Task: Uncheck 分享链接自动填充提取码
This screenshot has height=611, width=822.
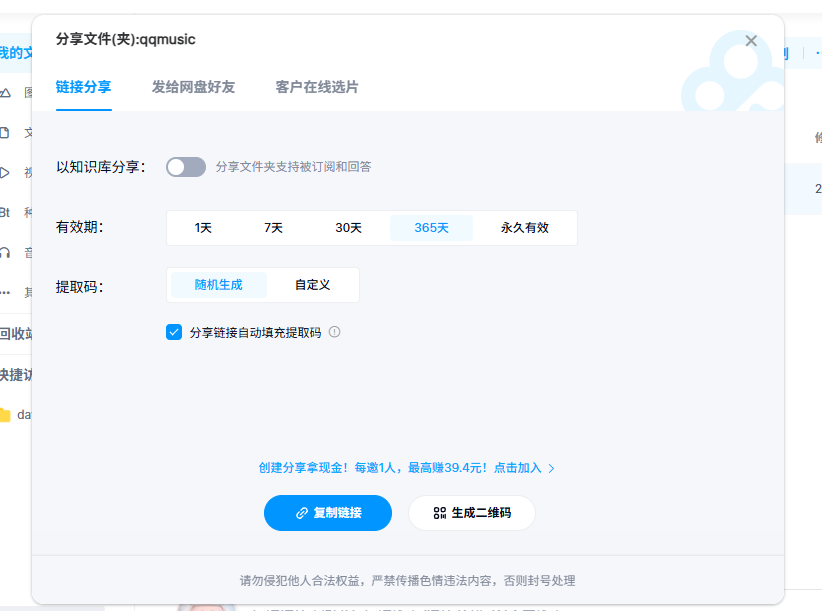Action: (x=174, y=331)
